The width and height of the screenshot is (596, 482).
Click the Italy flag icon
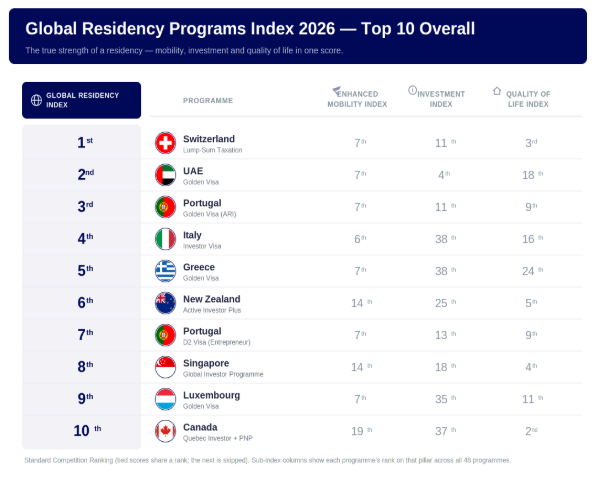[x=165, y=239]
